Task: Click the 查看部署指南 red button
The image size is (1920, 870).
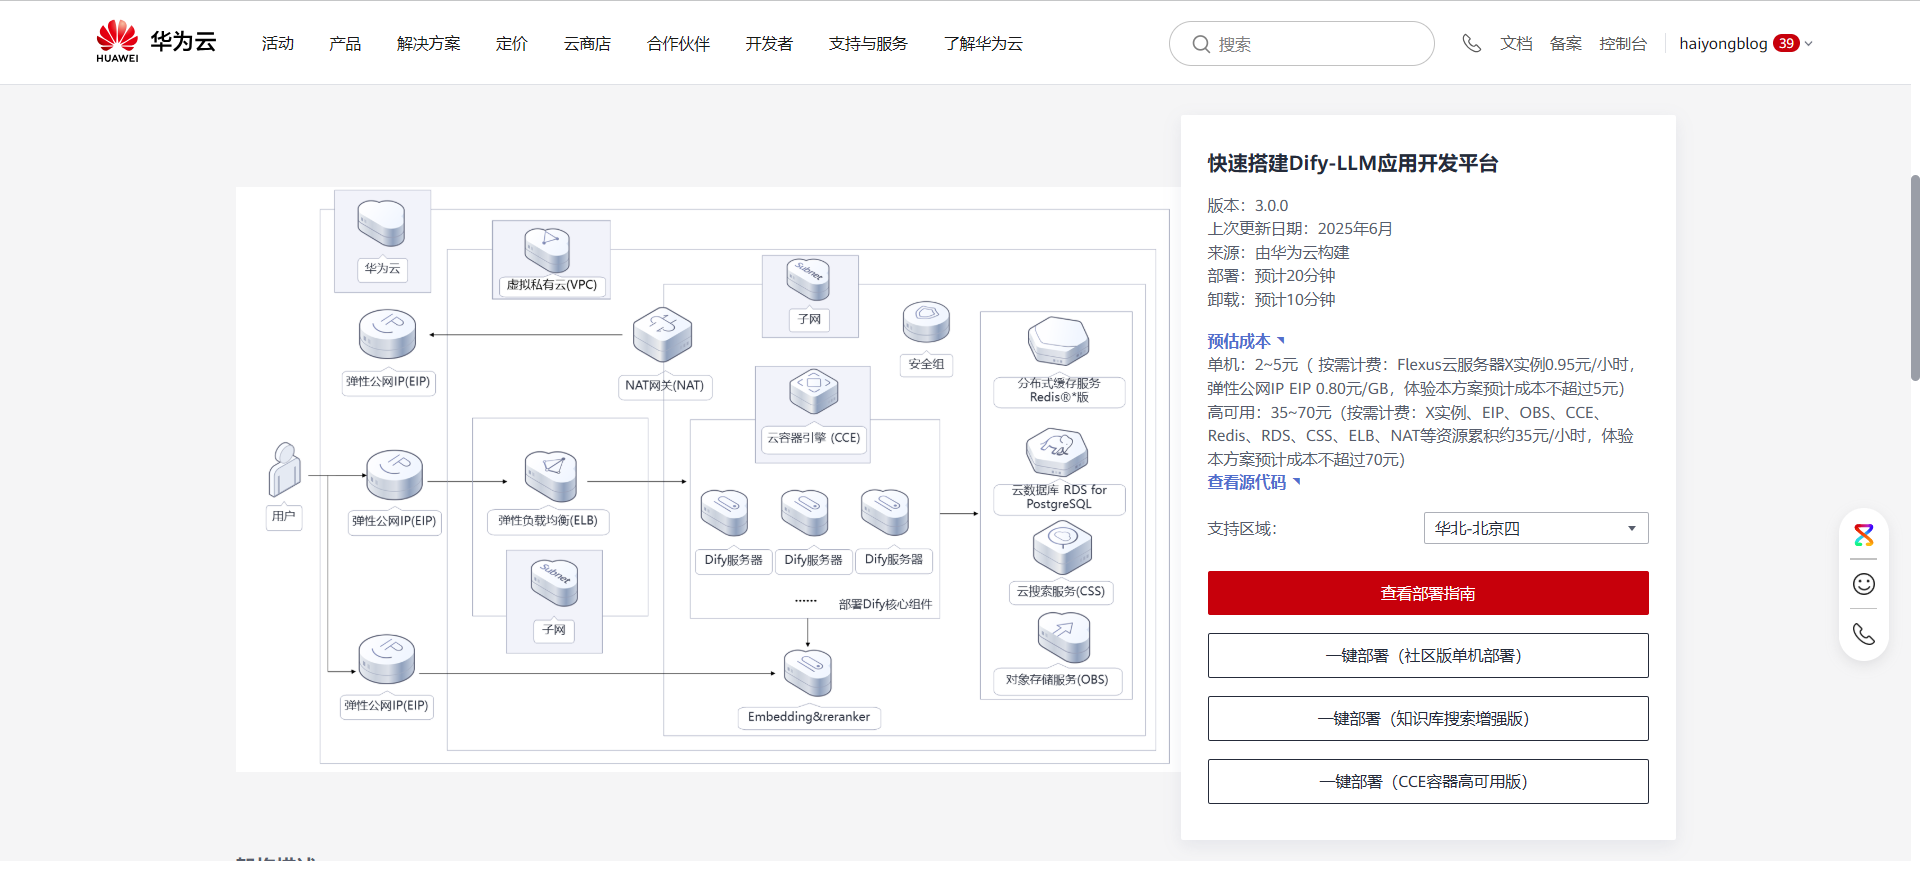Action: tap(1428, 593)
